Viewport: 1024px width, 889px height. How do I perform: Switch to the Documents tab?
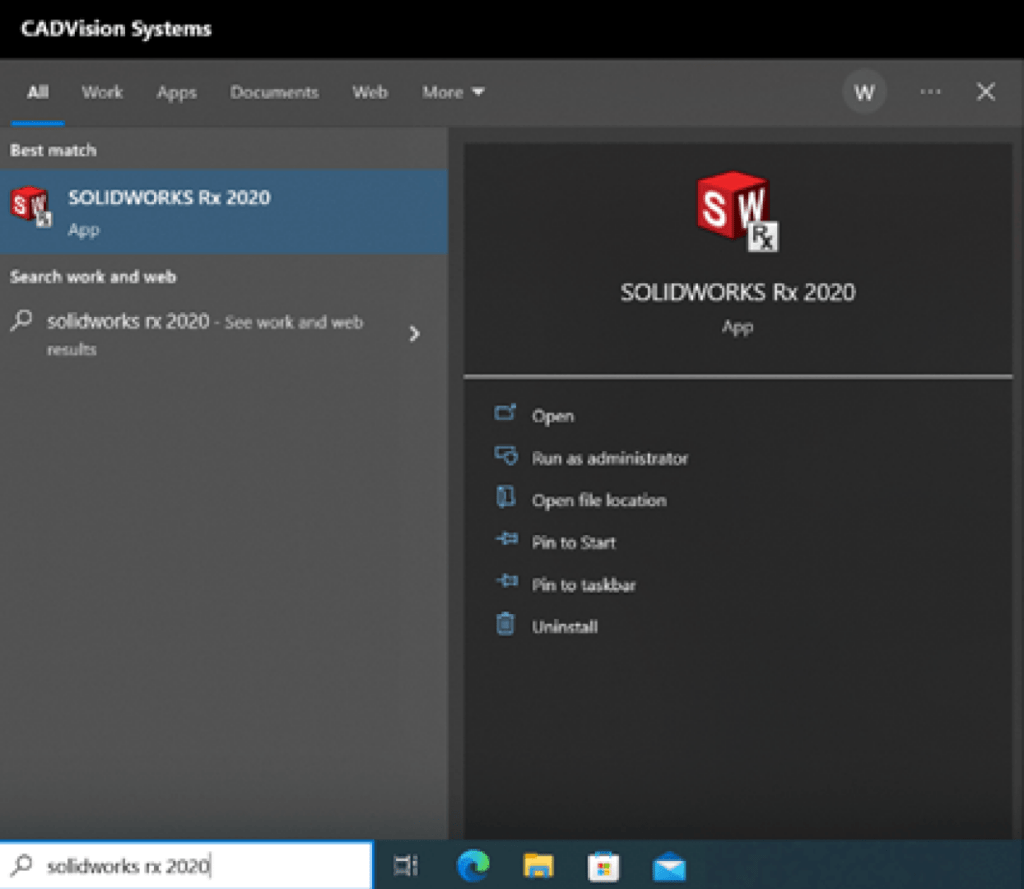[x=274, y=92]
